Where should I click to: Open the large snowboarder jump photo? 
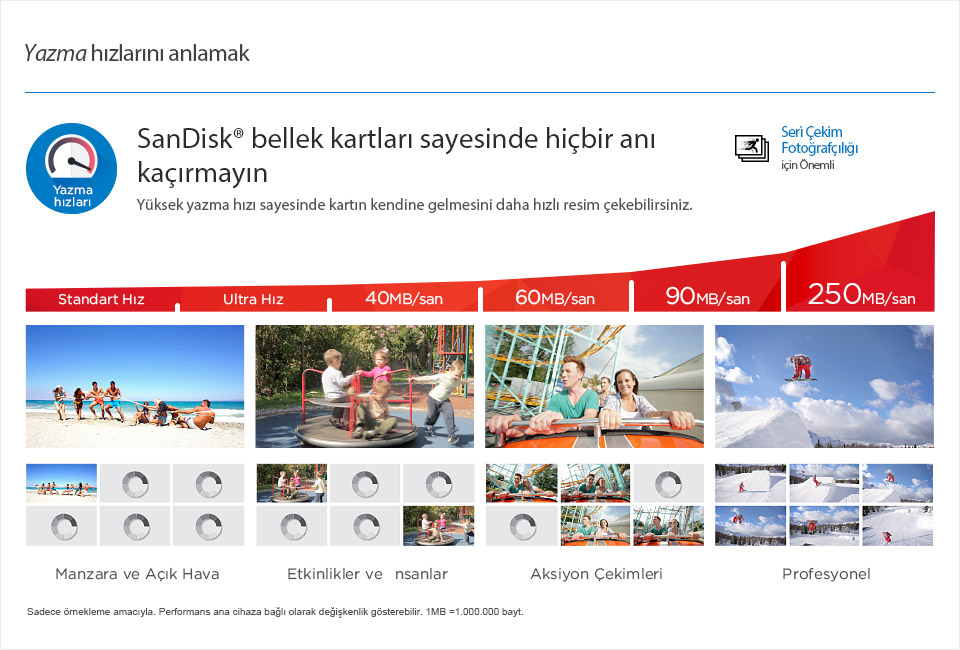pos(824,386)
